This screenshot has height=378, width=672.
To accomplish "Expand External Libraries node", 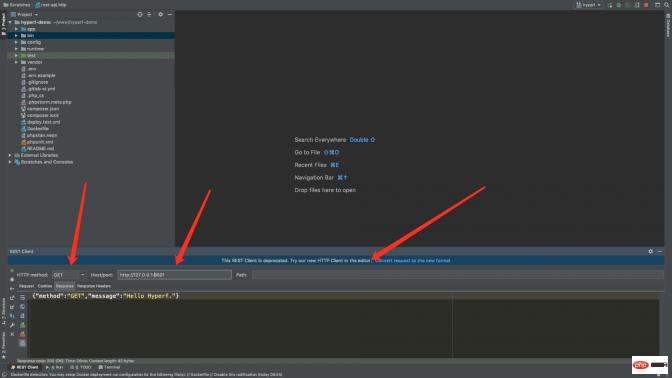I will coord(10,155).
